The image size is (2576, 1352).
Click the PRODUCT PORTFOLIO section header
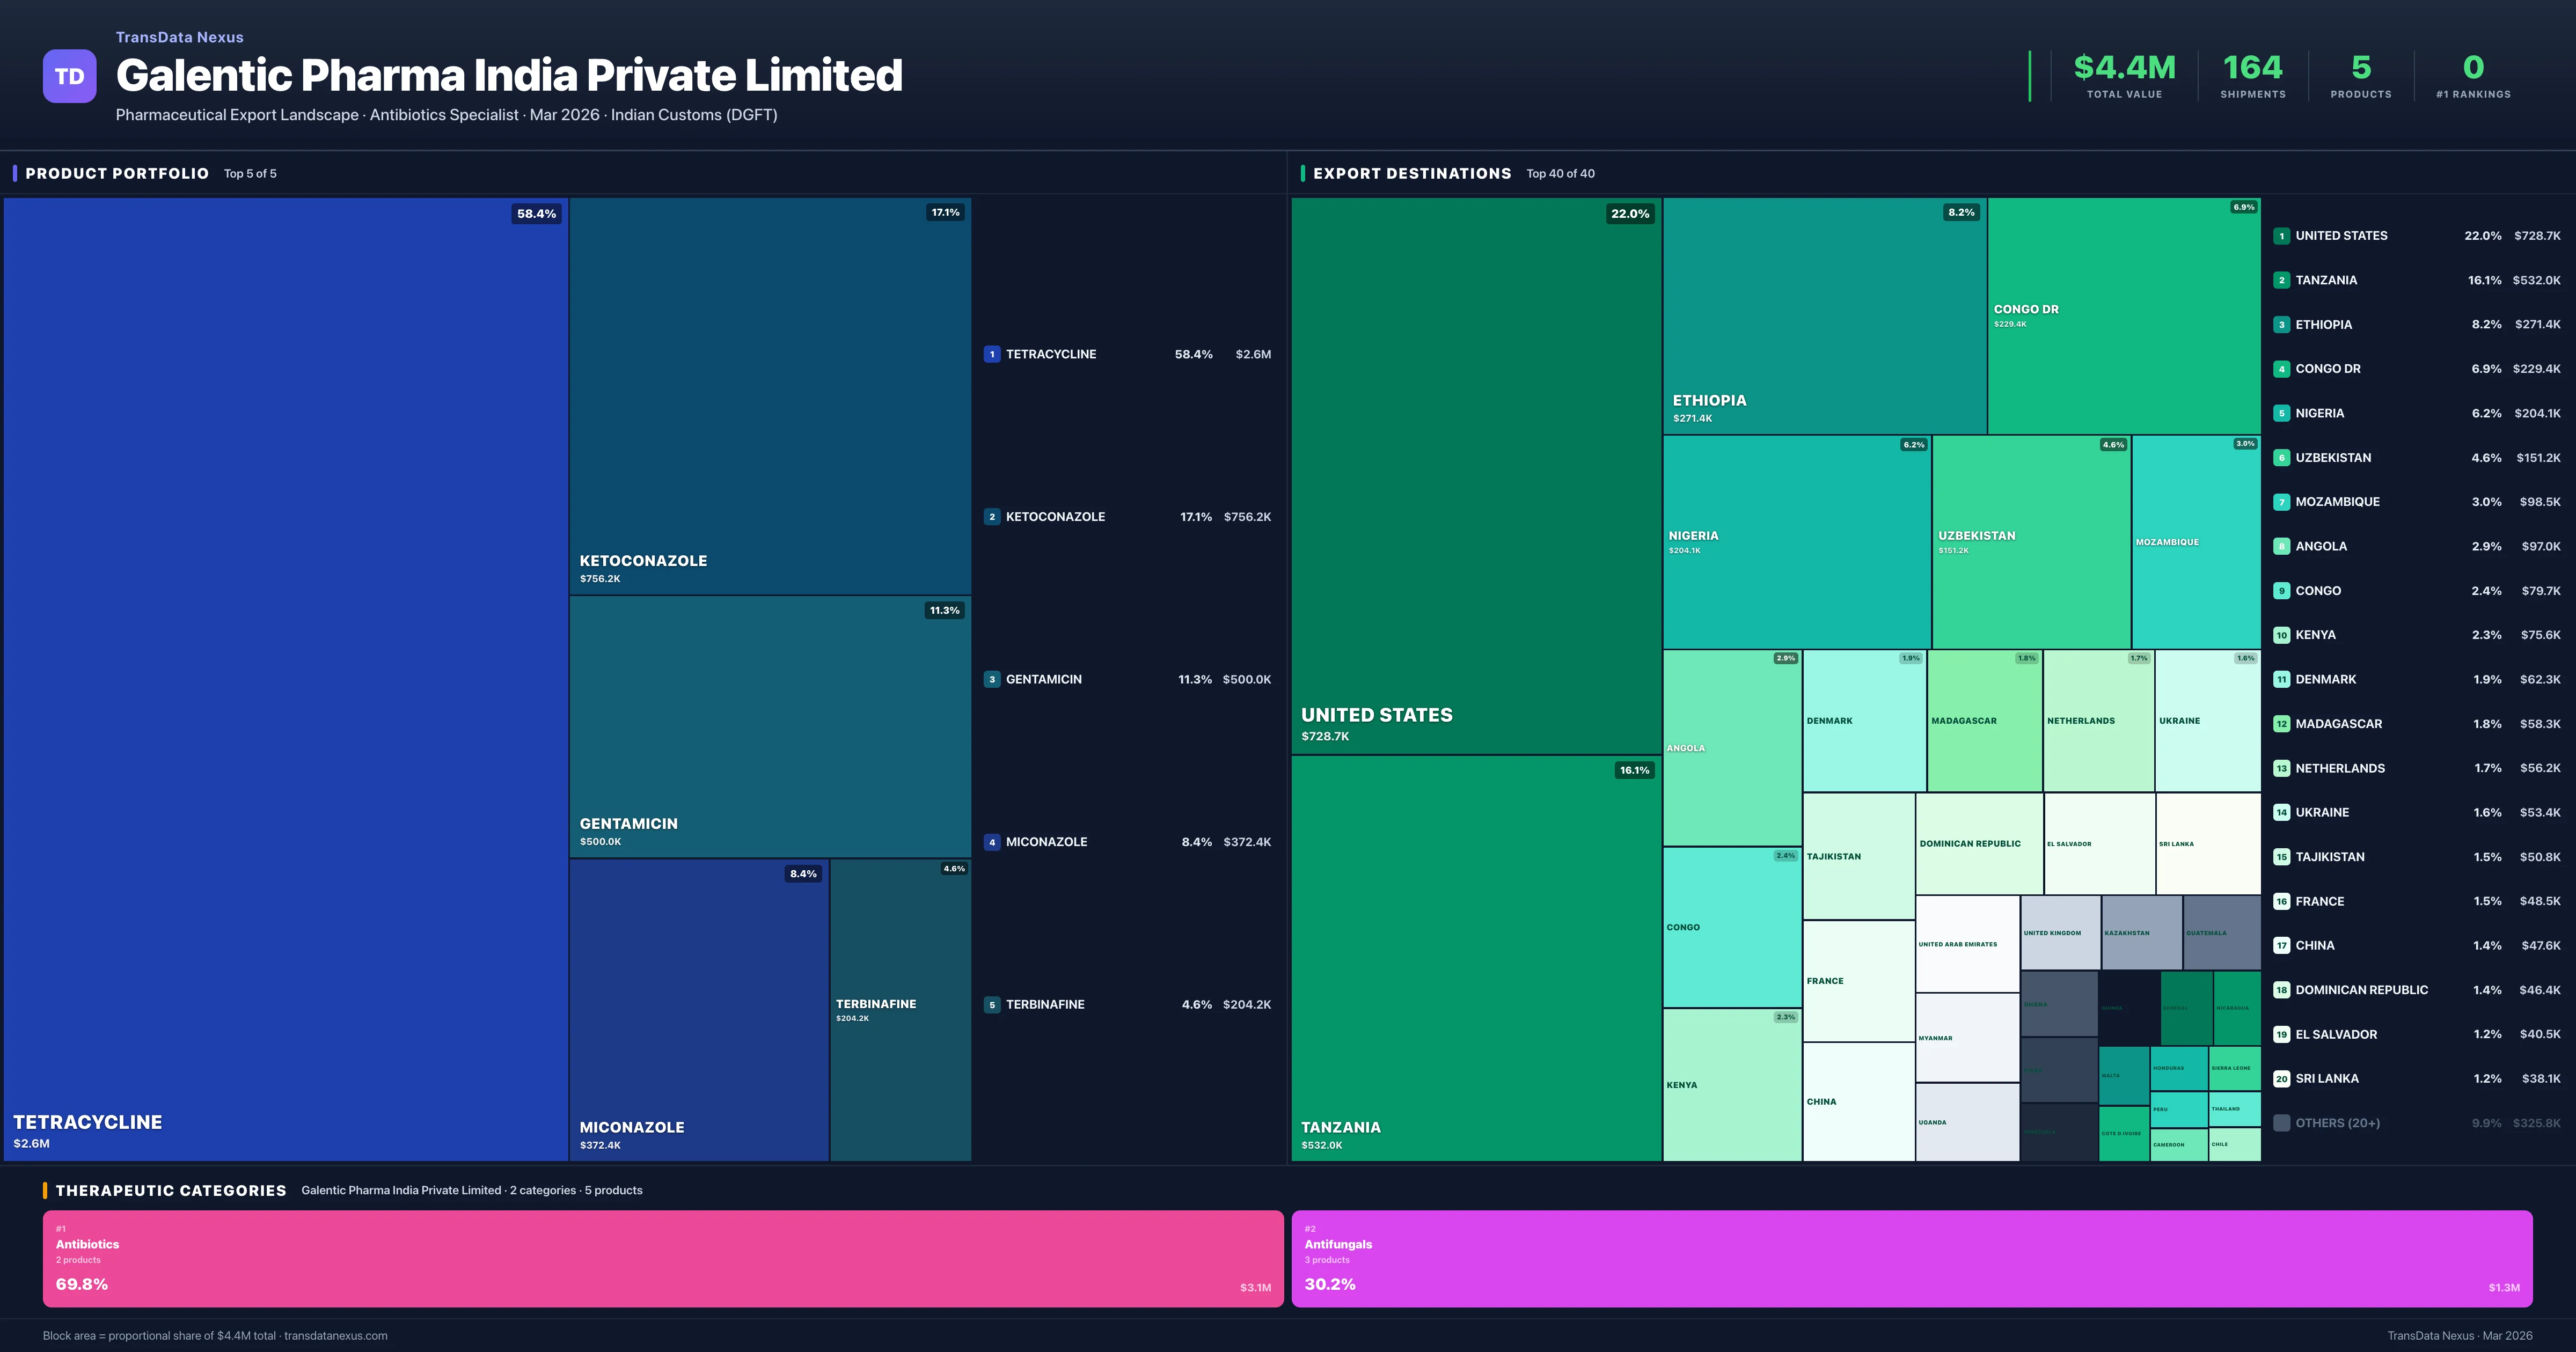coord(116,173)
